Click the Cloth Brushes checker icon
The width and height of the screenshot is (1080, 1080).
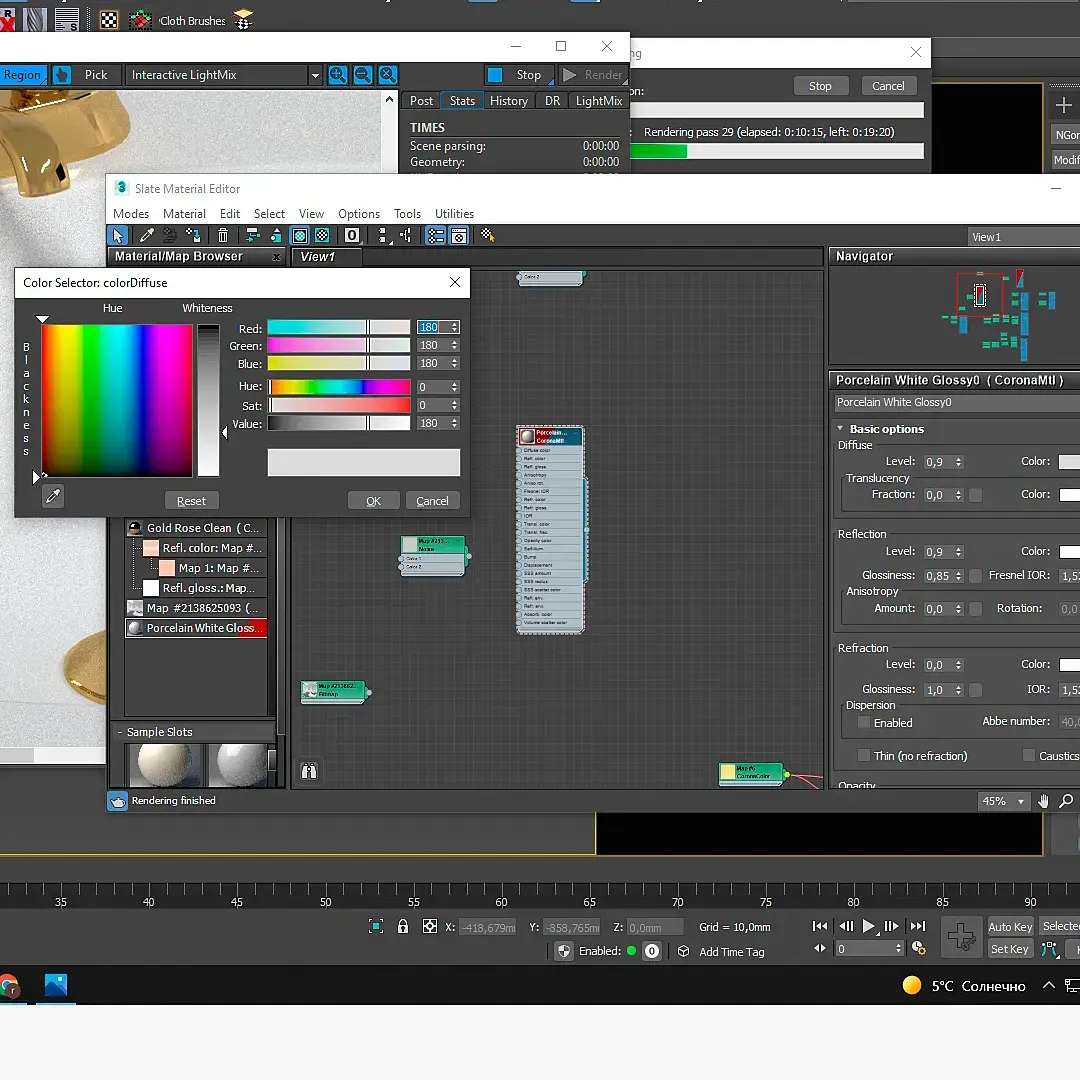(x=109, y=20)
